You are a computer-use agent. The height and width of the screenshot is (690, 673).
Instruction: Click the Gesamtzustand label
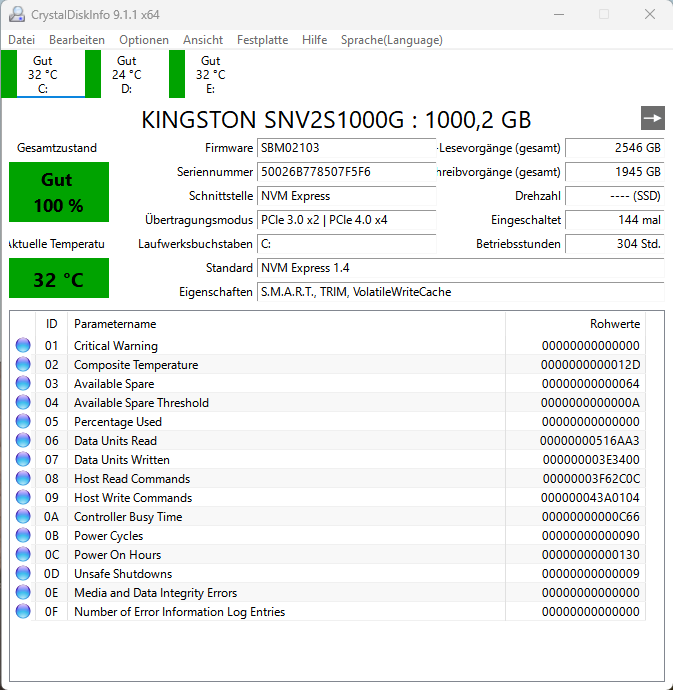[57, 148]
